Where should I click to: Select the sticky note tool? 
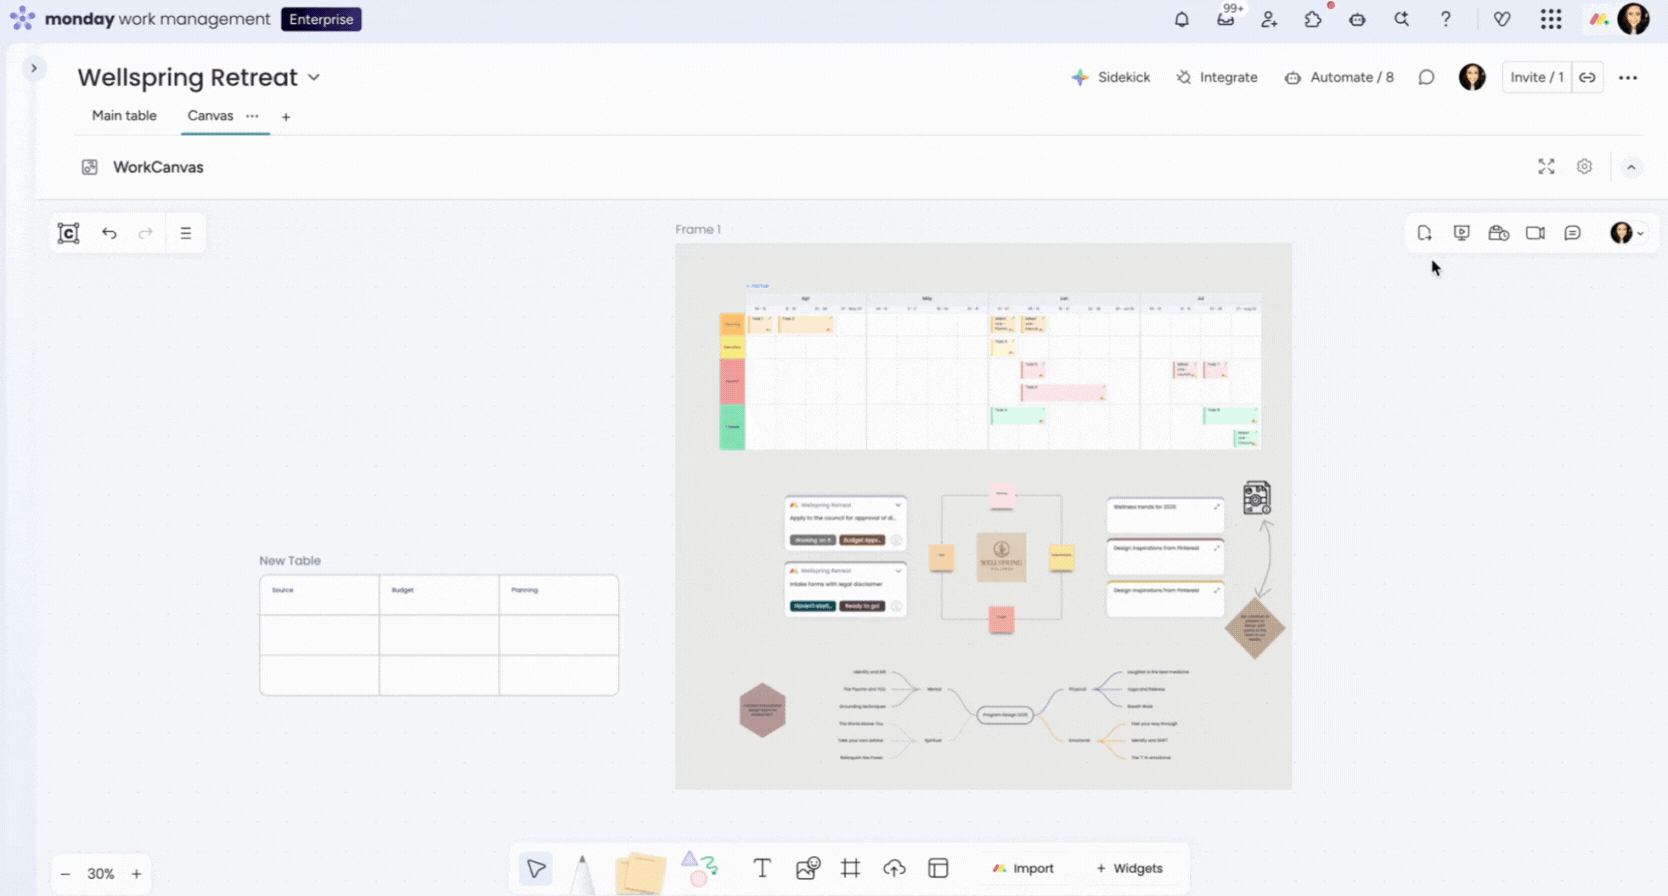tap(640, 872)
